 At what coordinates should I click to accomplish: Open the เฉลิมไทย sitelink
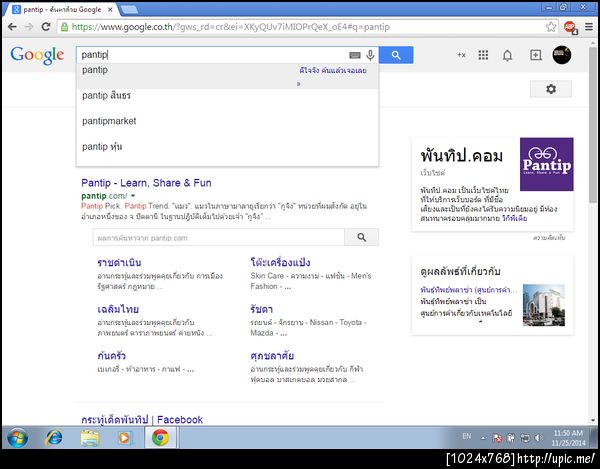[x=118, y=309]
